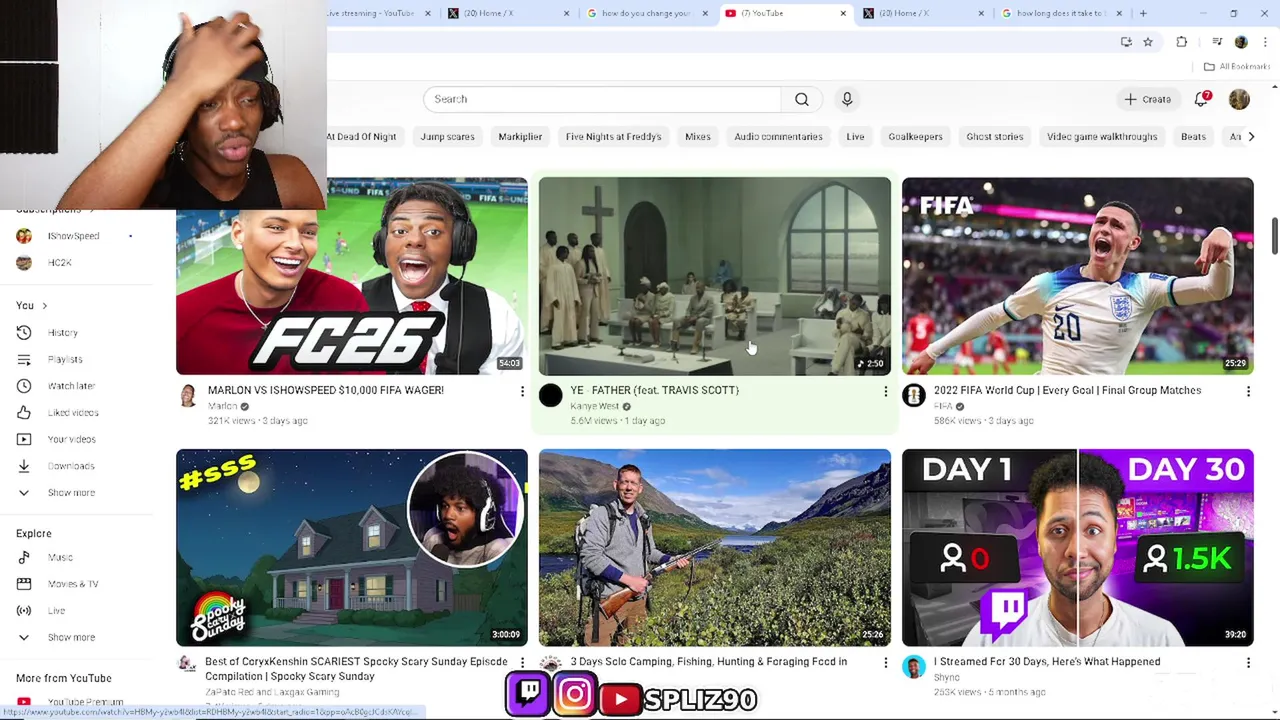This screenshot has height=720, width=1280.
Task: Click the magnifier search button
Action: [801, 99]
